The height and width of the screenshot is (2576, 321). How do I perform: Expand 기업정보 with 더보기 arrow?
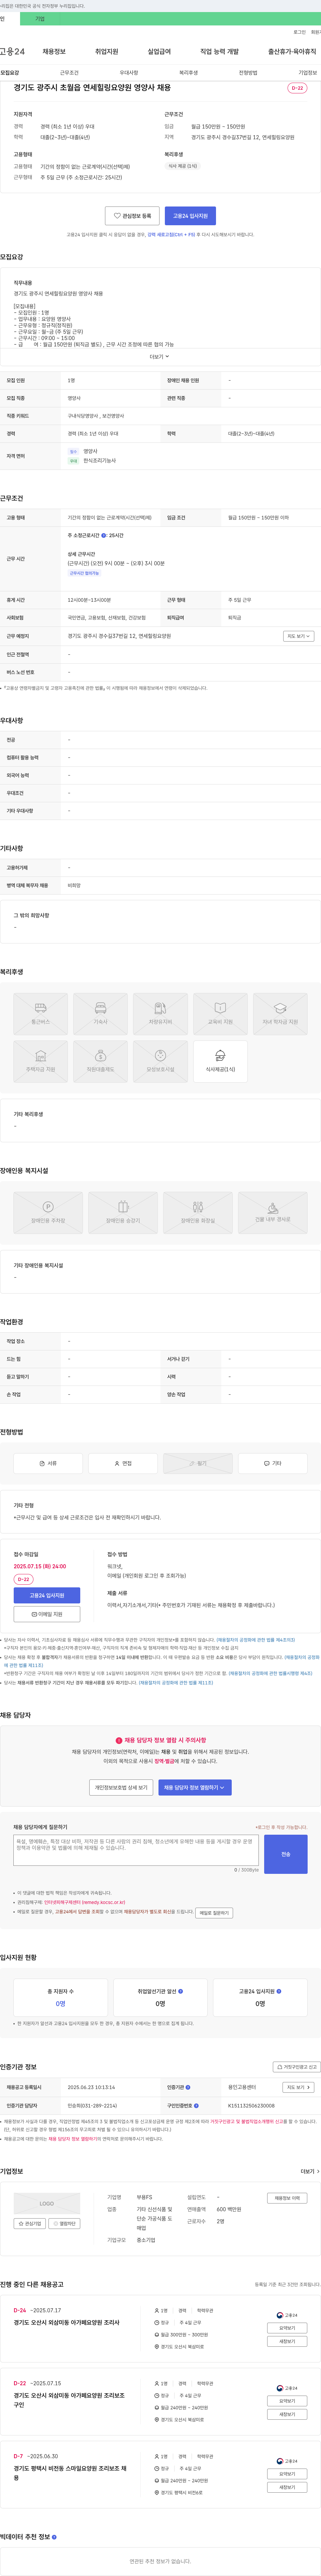[310, 2171]
